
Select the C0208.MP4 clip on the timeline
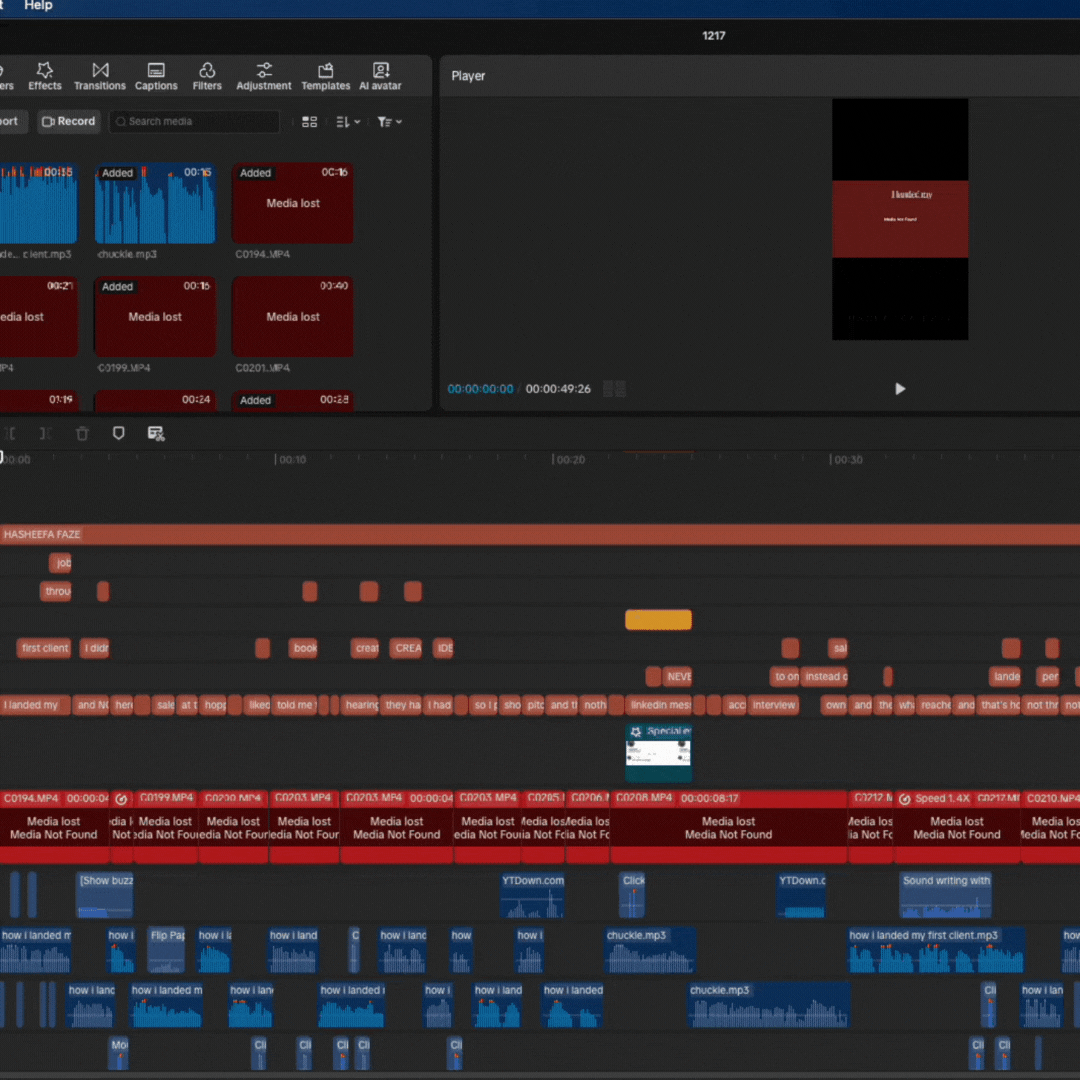click(728, 828)
